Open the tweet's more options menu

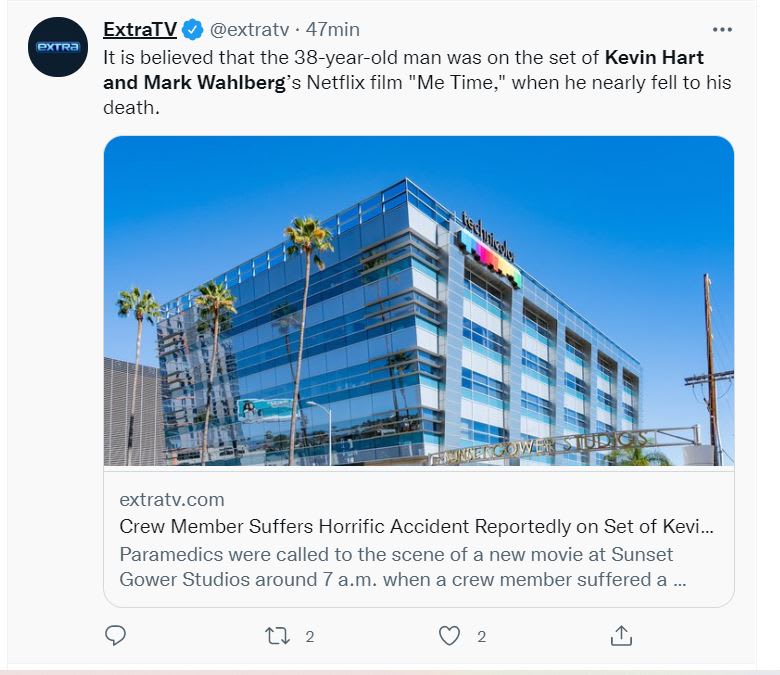722,29
